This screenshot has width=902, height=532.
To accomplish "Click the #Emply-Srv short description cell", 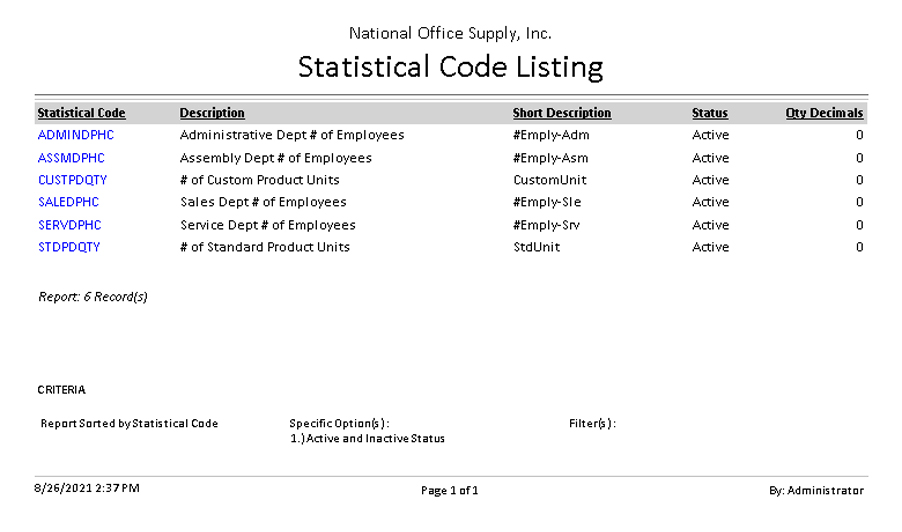I will pos(546,225).
